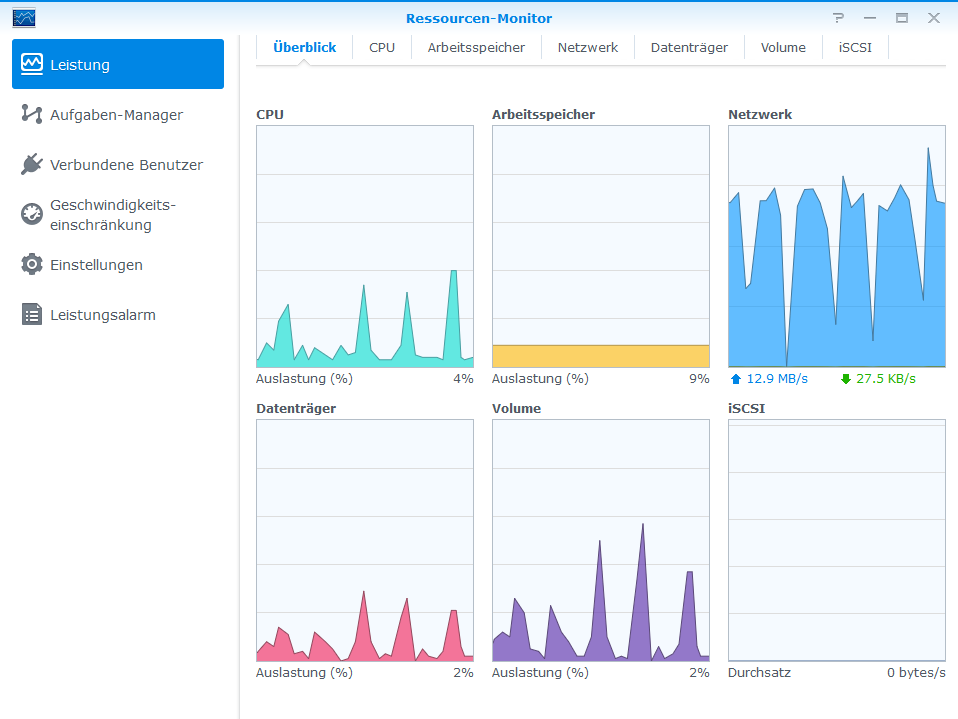Open Aufgaben-Manager in the sidebar
This screenshot has height=719, width=958.
coord(118,114)
